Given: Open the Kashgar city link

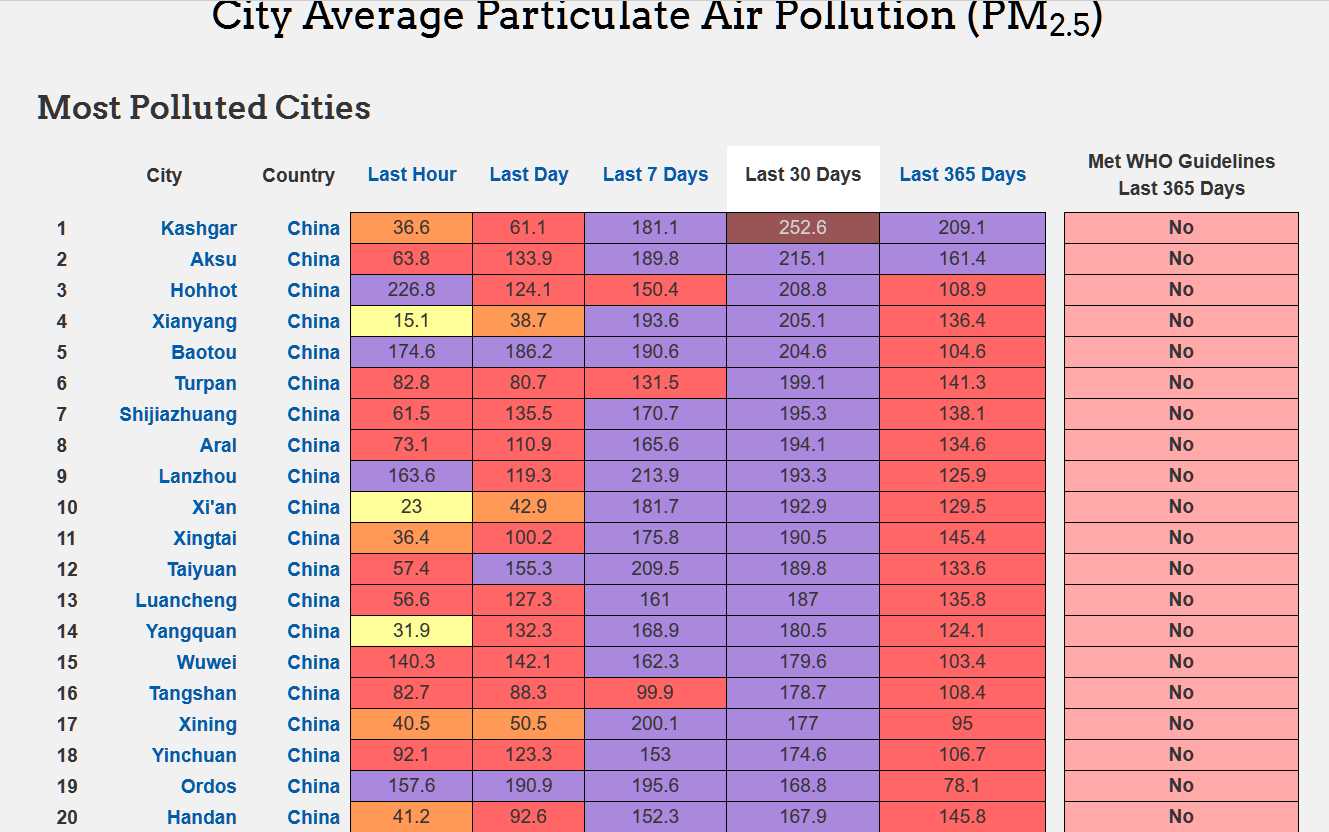Looking at the screenshot, I should (x=199, y=228).
